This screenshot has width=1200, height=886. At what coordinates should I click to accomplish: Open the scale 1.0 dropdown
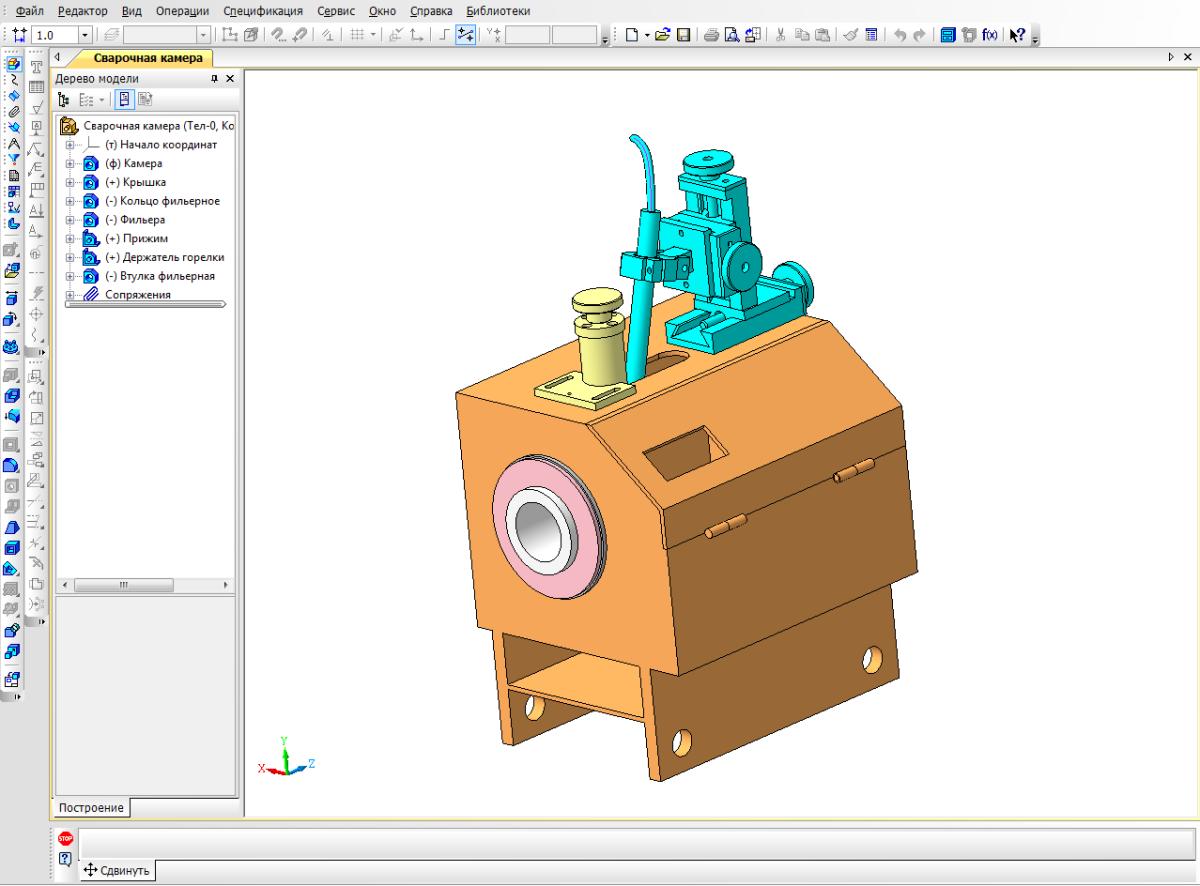coord(84,36)
